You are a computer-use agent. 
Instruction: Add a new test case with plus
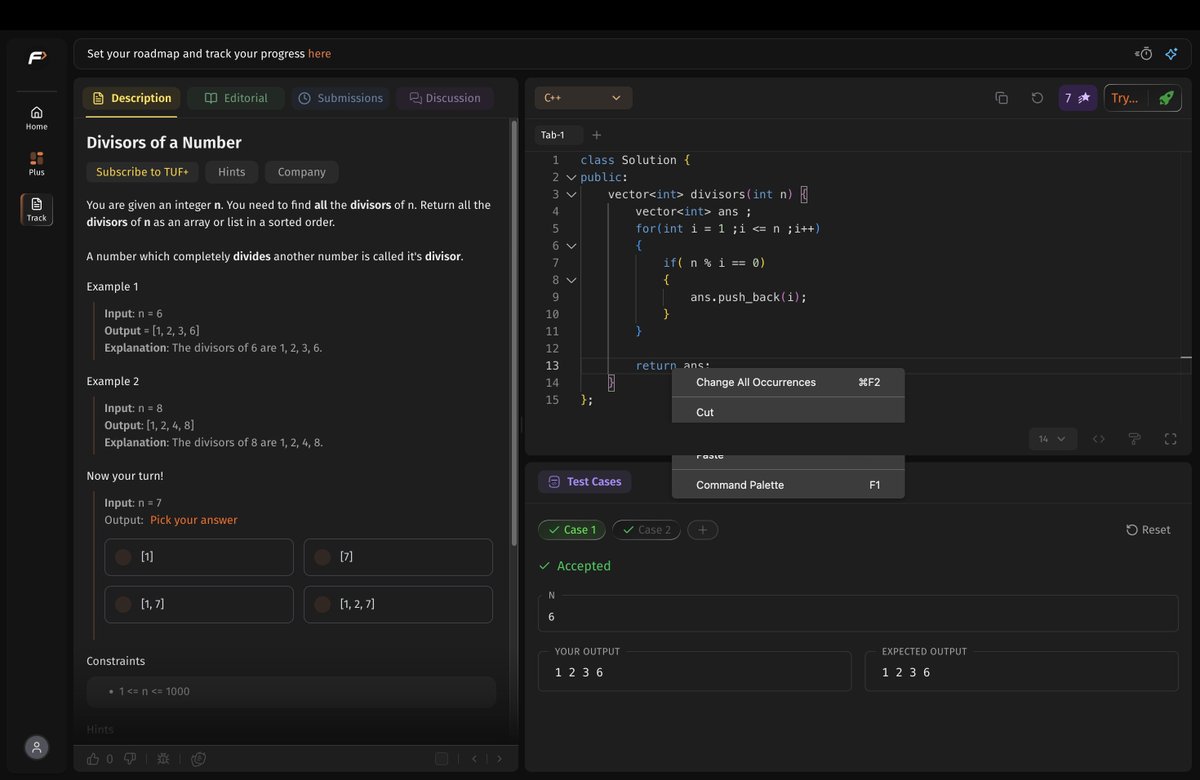point(702,530)
